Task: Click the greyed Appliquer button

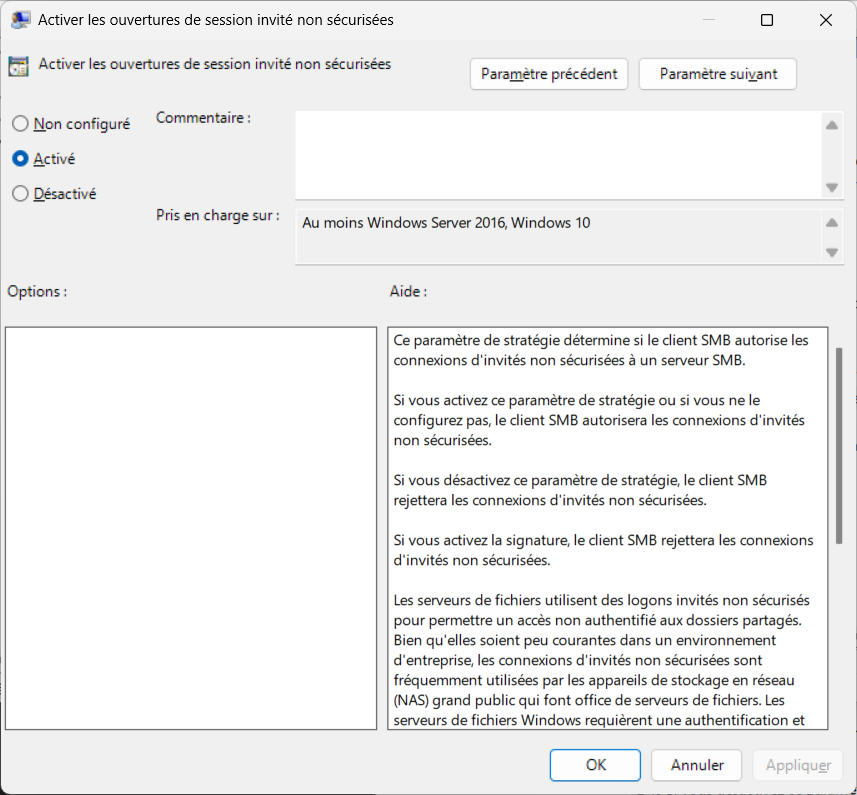Action: (797, 764)
